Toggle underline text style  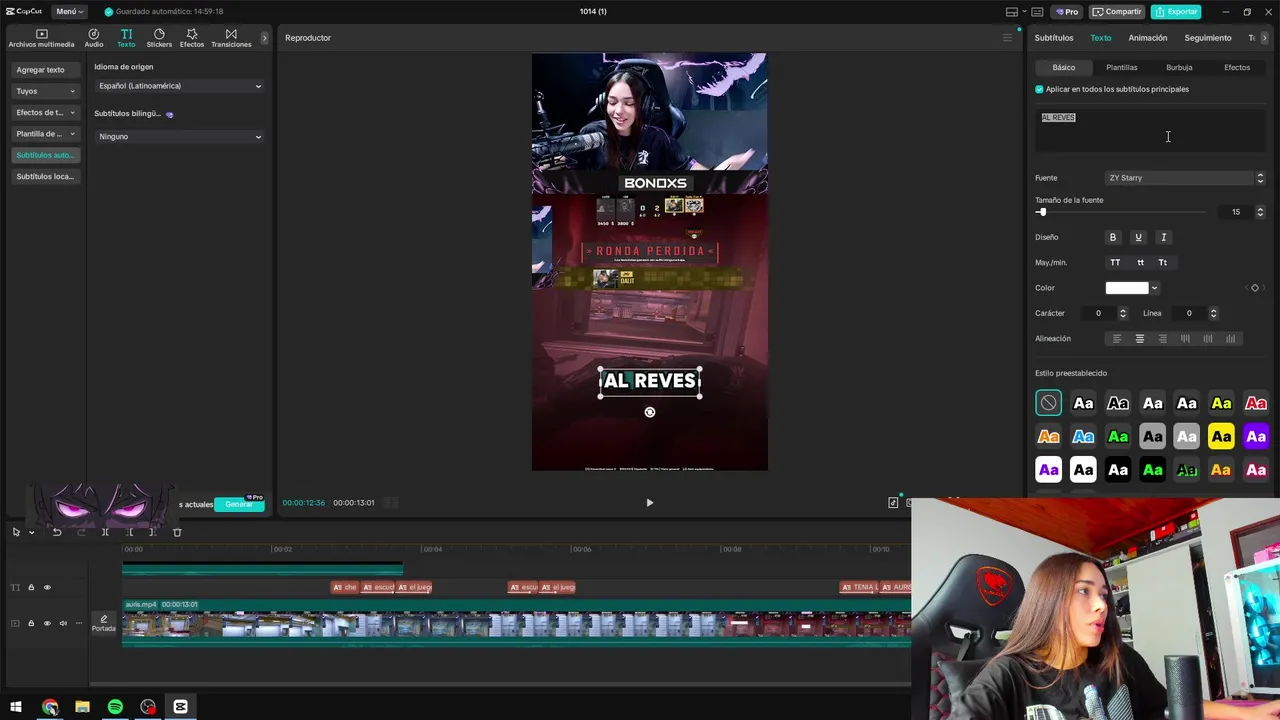click(1138, 237)
